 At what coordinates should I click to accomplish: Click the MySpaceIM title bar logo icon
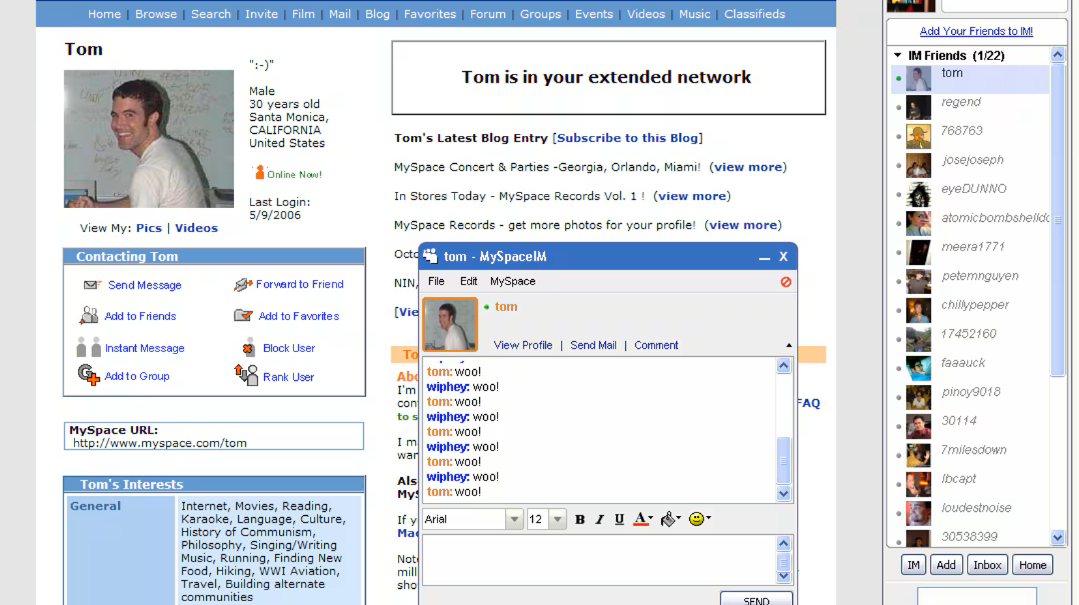pos(431,256)
